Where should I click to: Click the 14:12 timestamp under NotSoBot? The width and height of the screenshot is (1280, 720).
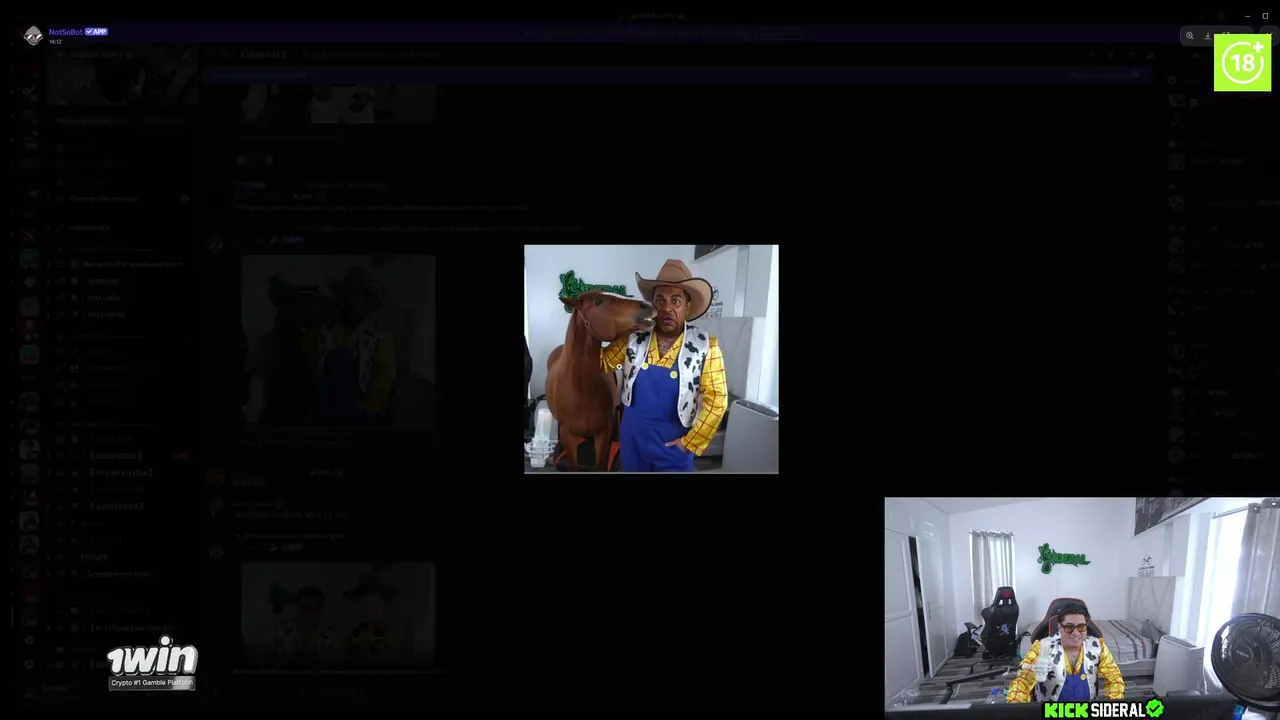(x=55, y=42)
